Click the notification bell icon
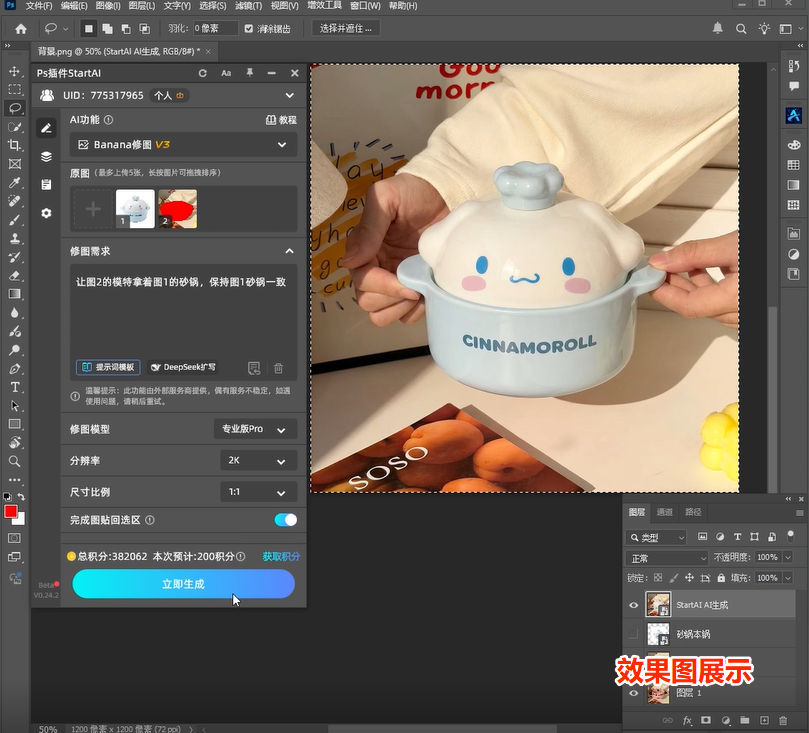The width and height of the screenshot is (809, 733). [x=718, y=28]
